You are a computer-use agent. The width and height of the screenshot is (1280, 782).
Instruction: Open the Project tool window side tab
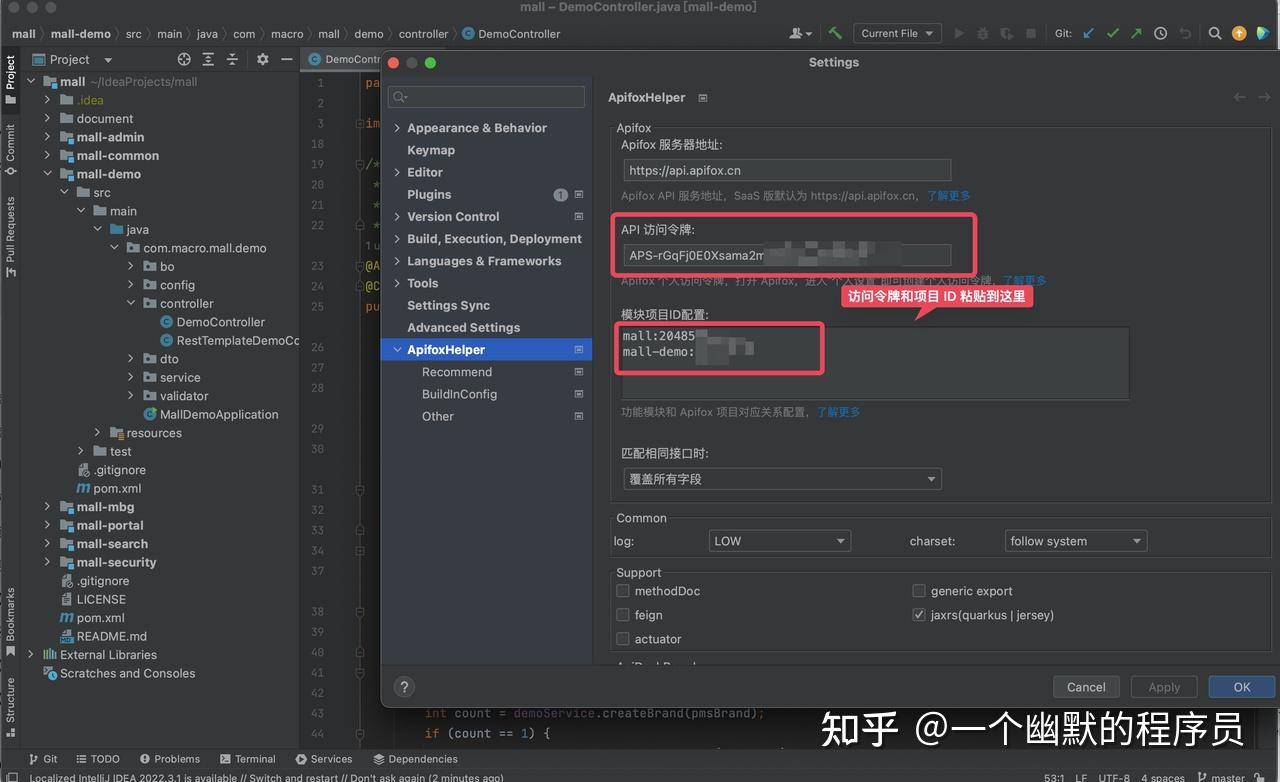(10, 79)
